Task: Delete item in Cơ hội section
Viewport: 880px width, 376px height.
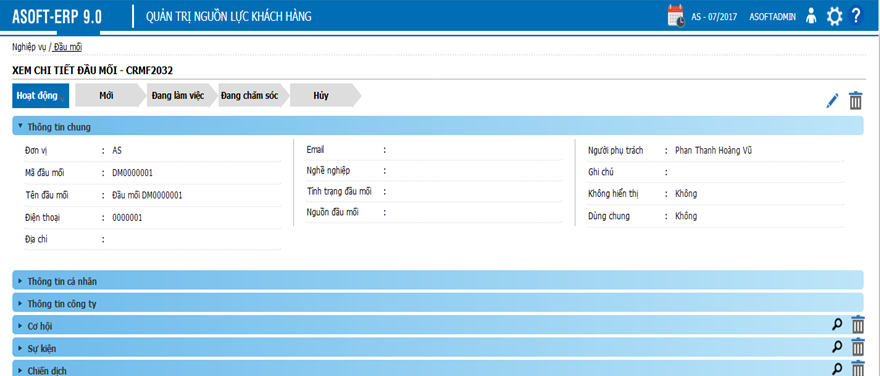Action: pos(858,325)
